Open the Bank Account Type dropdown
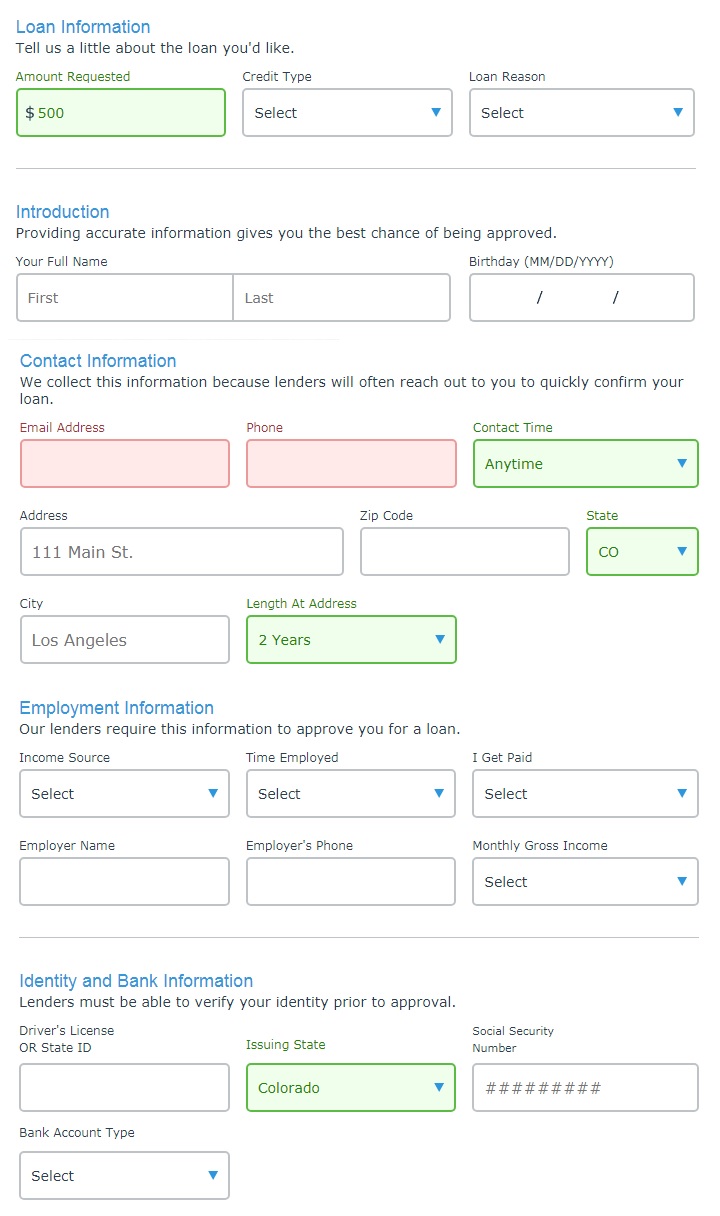 (x=125, y=1176)
